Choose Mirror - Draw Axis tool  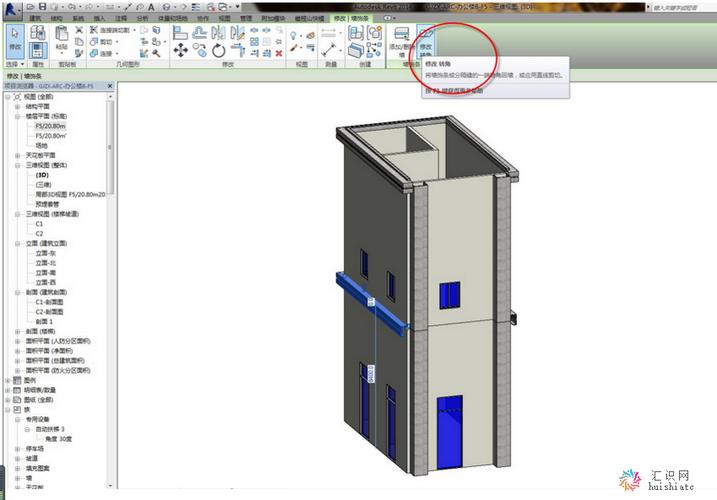click(237, 33)
